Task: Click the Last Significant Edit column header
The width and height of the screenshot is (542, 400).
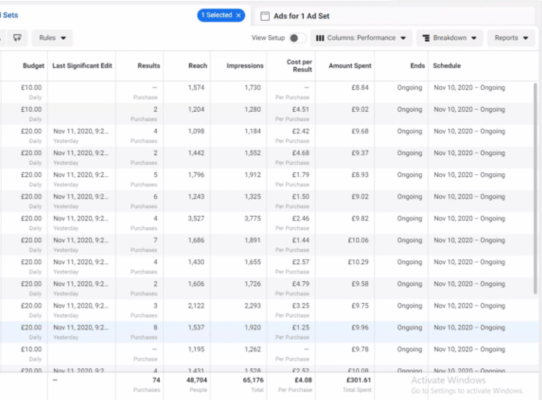Action: point(82,66)
